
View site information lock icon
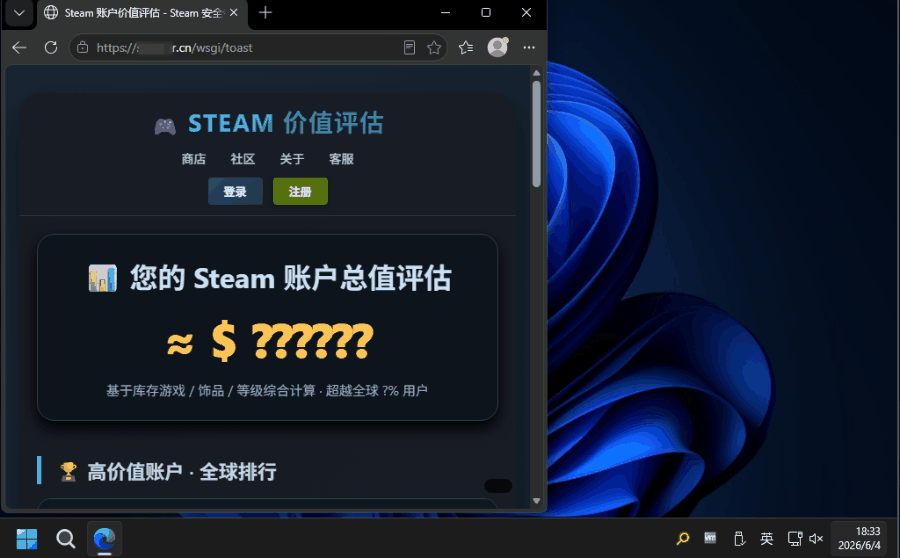[83, 48]
